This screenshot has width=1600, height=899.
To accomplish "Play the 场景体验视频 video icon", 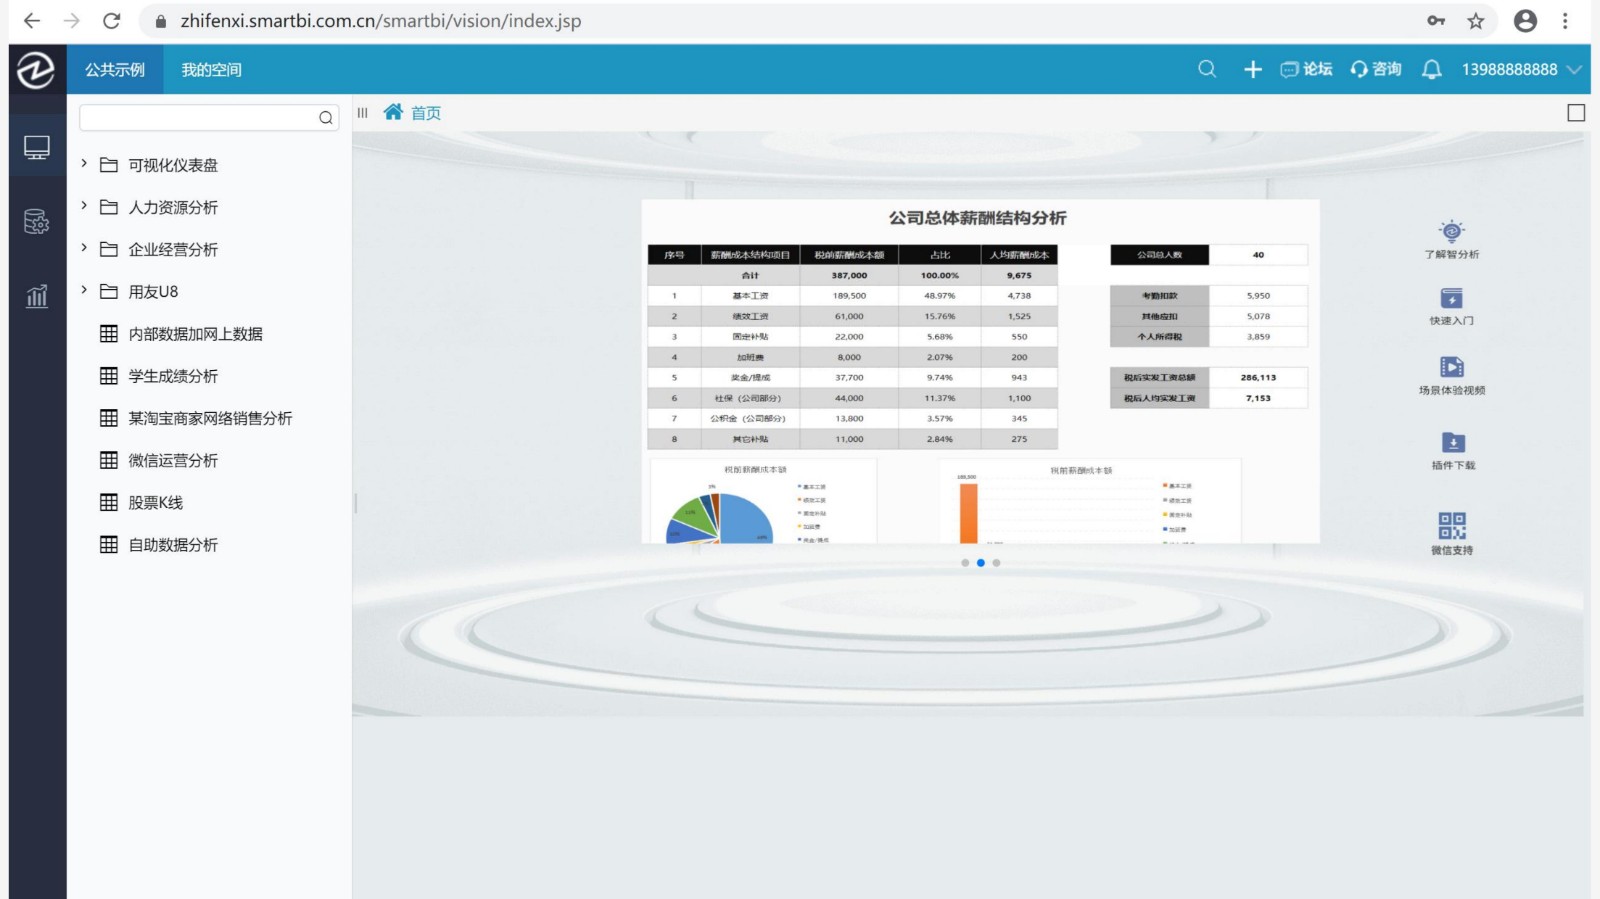I will [x=1451, y=367].
